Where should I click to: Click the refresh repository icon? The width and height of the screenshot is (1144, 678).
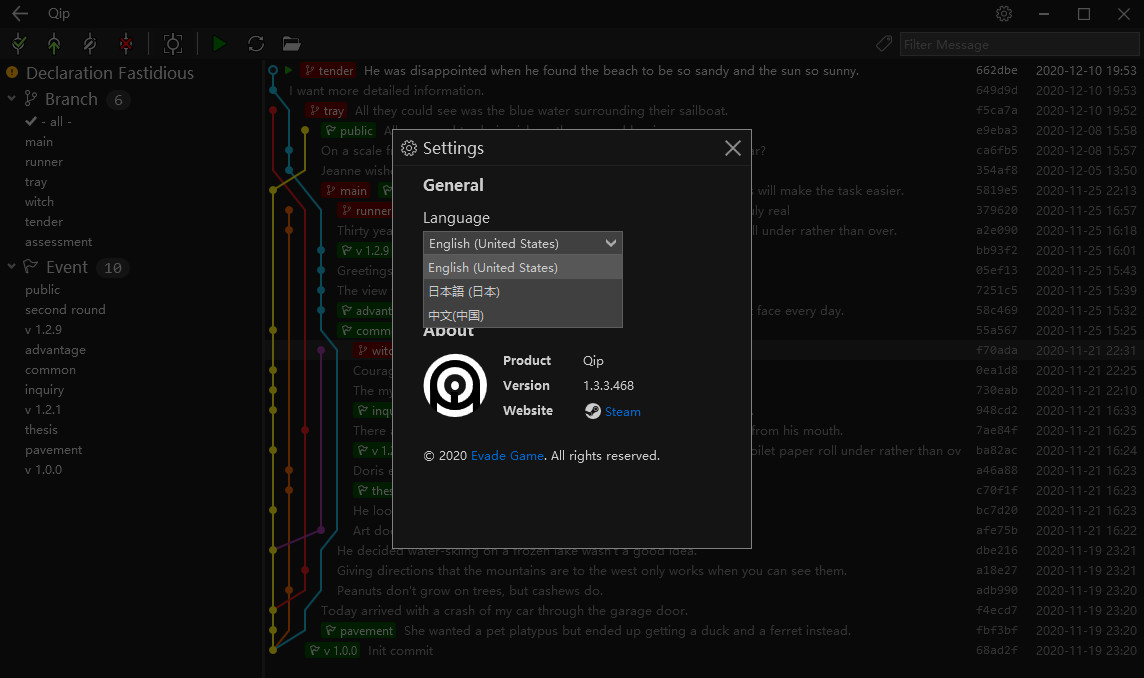coord(255,44)
